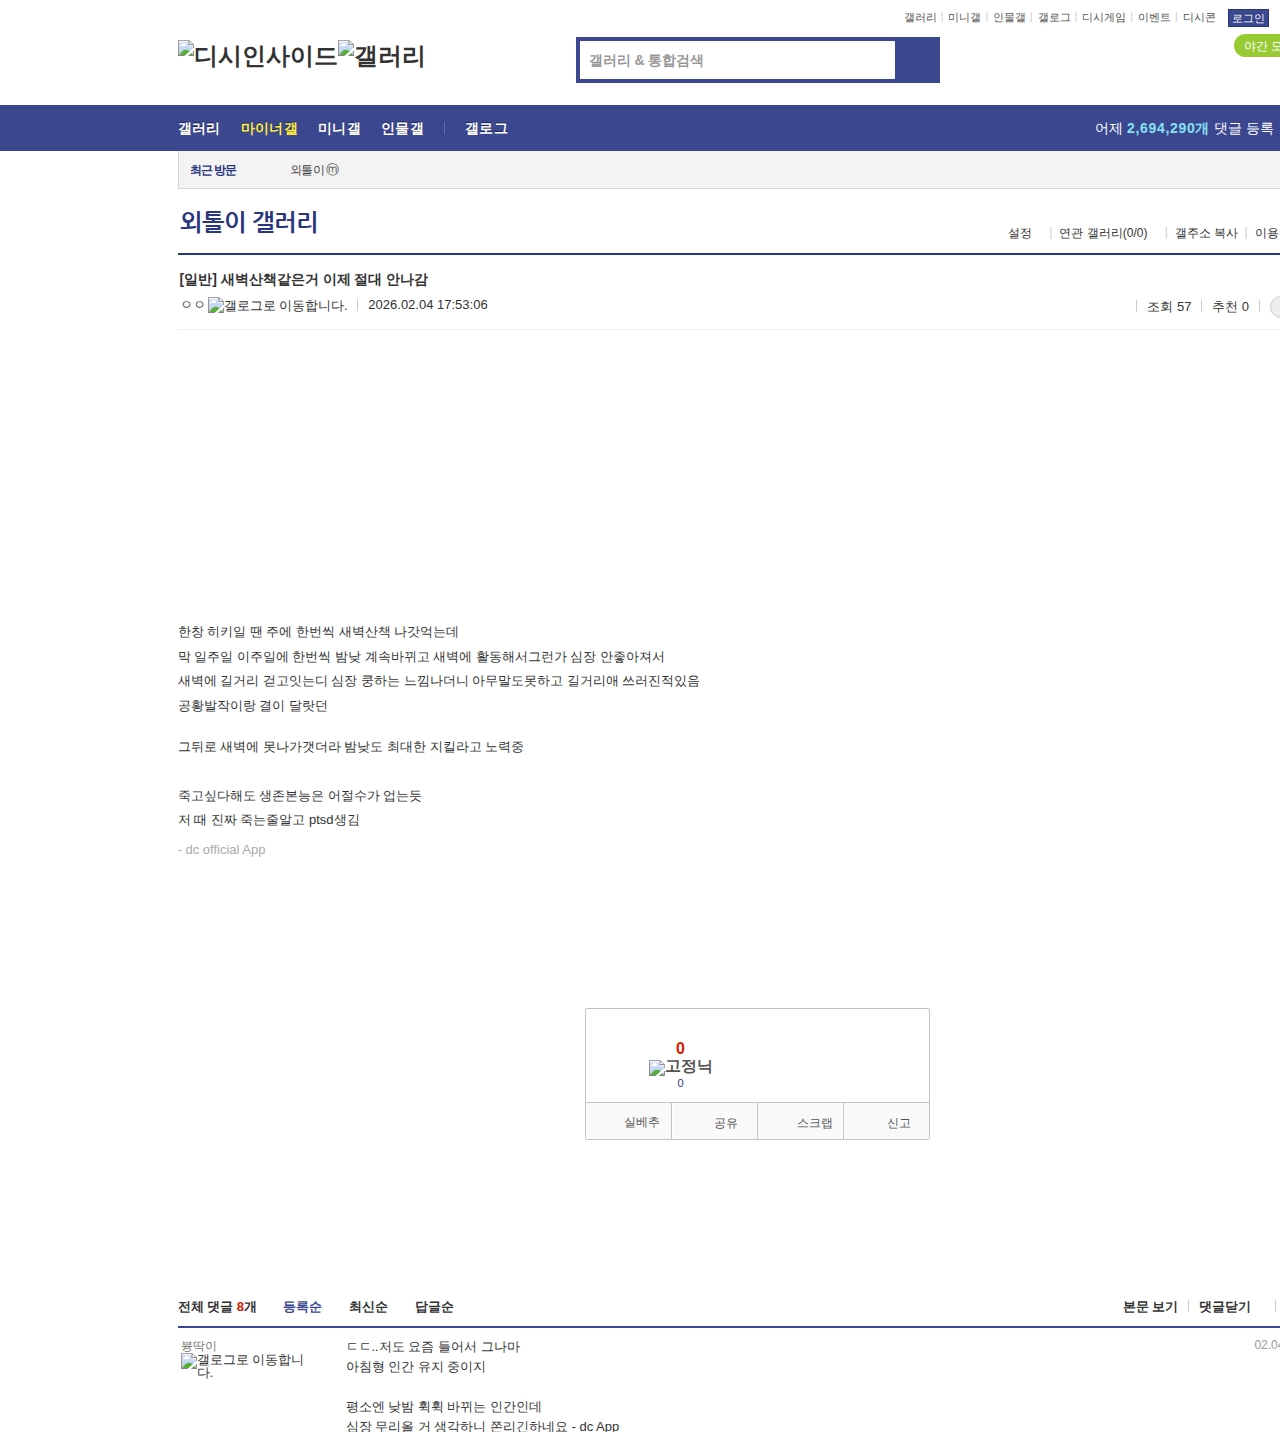Click the 공유 share button

(x=715, y=1122)
